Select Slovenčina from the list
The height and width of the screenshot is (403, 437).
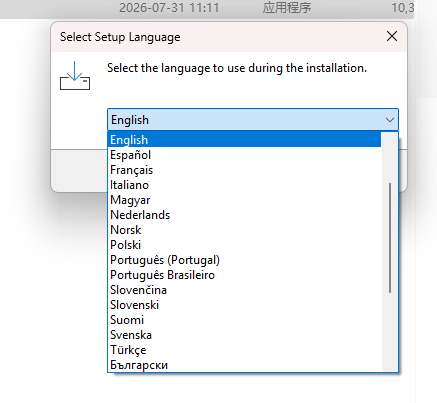244,290
